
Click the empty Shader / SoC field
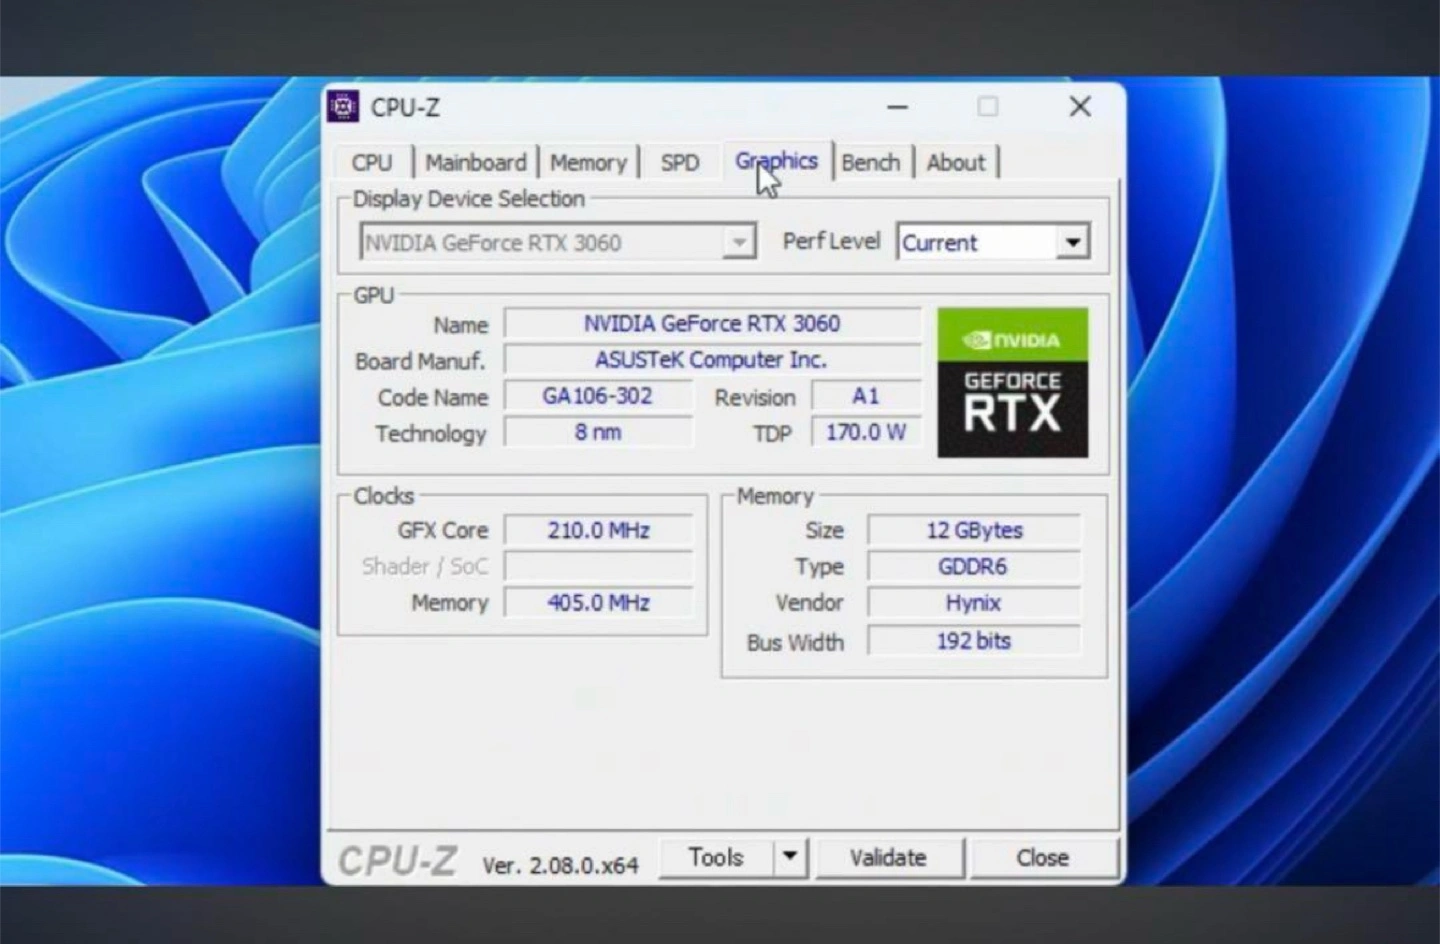point(598,566)
